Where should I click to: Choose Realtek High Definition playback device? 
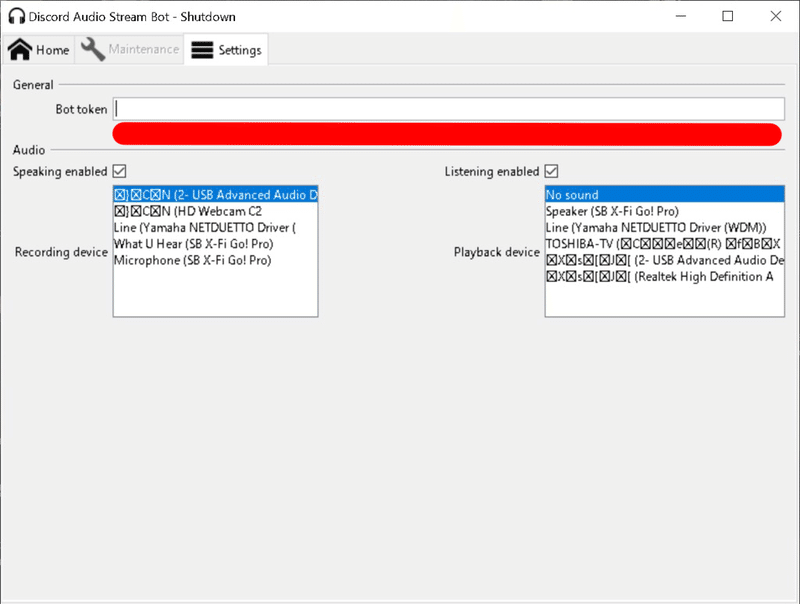coord(664,276)
